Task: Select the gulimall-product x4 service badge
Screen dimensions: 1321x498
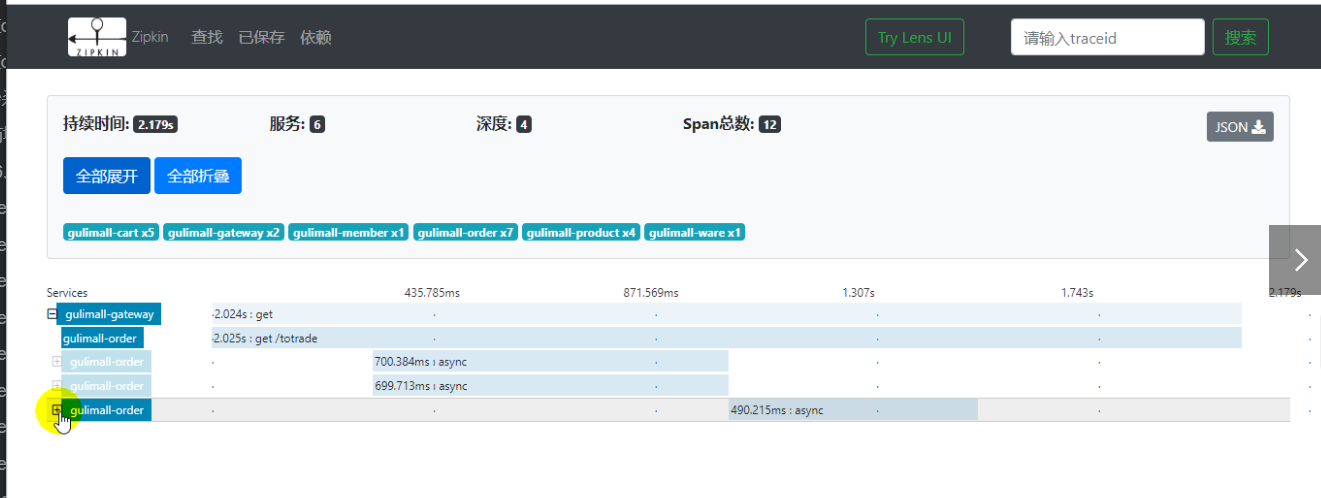Action: [581, 232]
